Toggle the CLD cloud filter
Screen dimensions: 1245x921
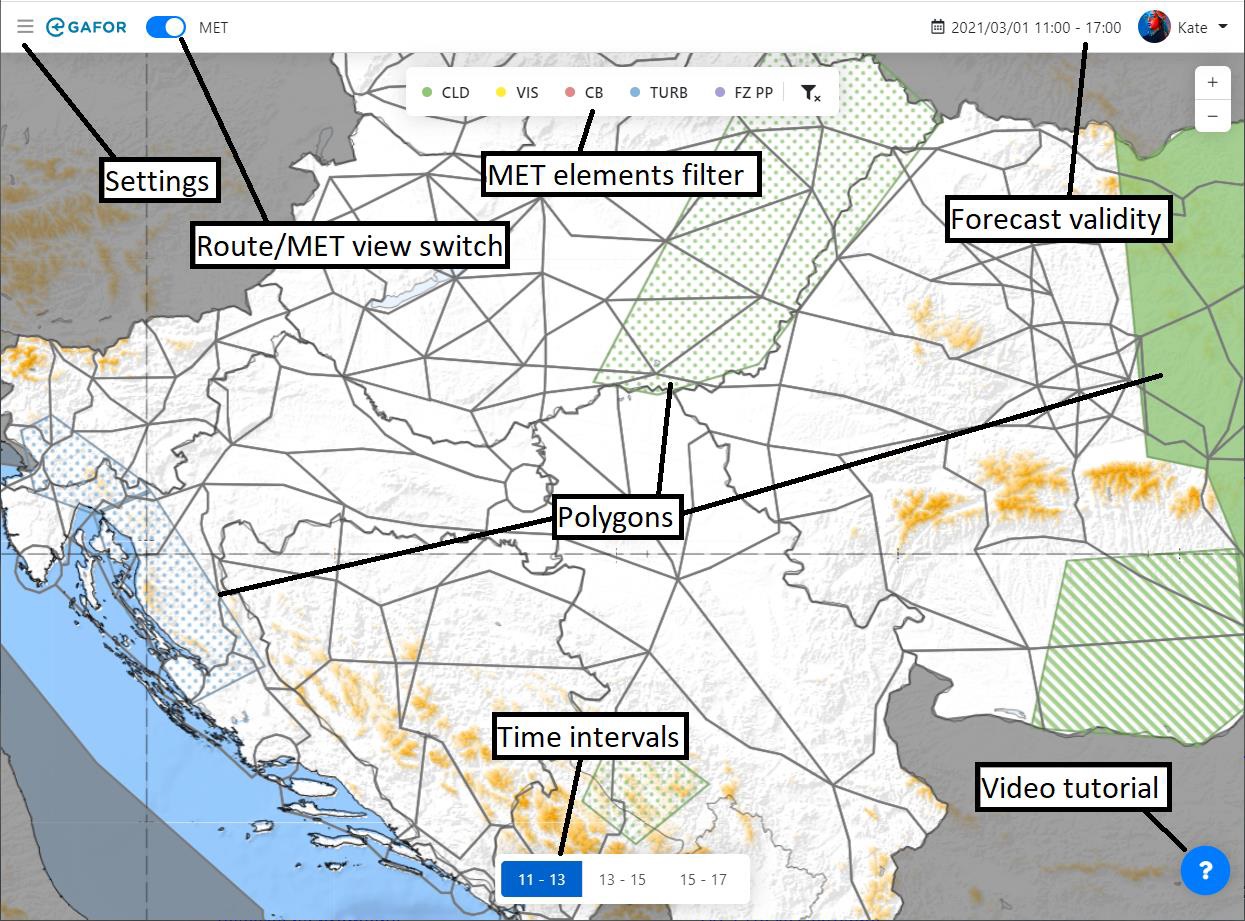(445, 93)
